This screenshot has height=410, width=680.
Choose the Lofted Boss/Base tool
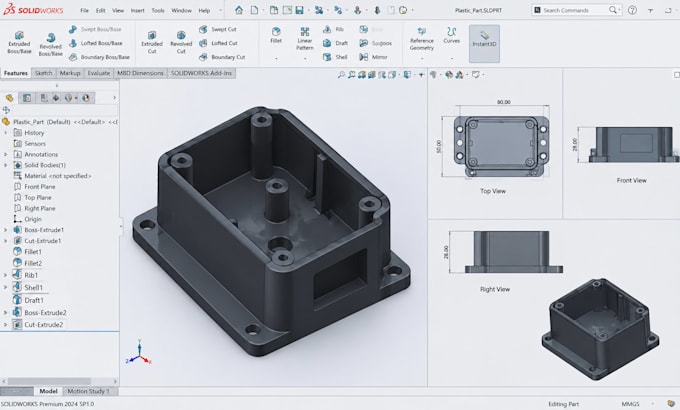tap(96, 43)
